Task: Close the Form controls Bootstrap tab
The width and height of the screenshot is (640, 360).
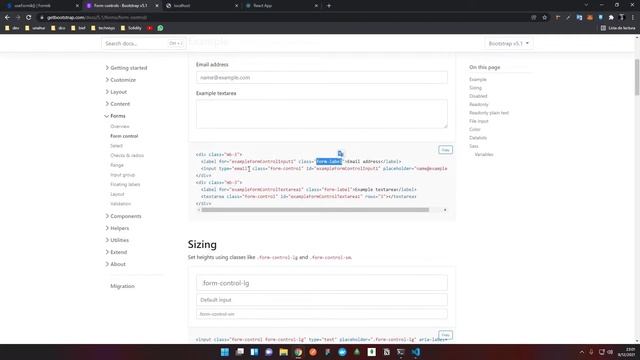Action: click(157, 6)
